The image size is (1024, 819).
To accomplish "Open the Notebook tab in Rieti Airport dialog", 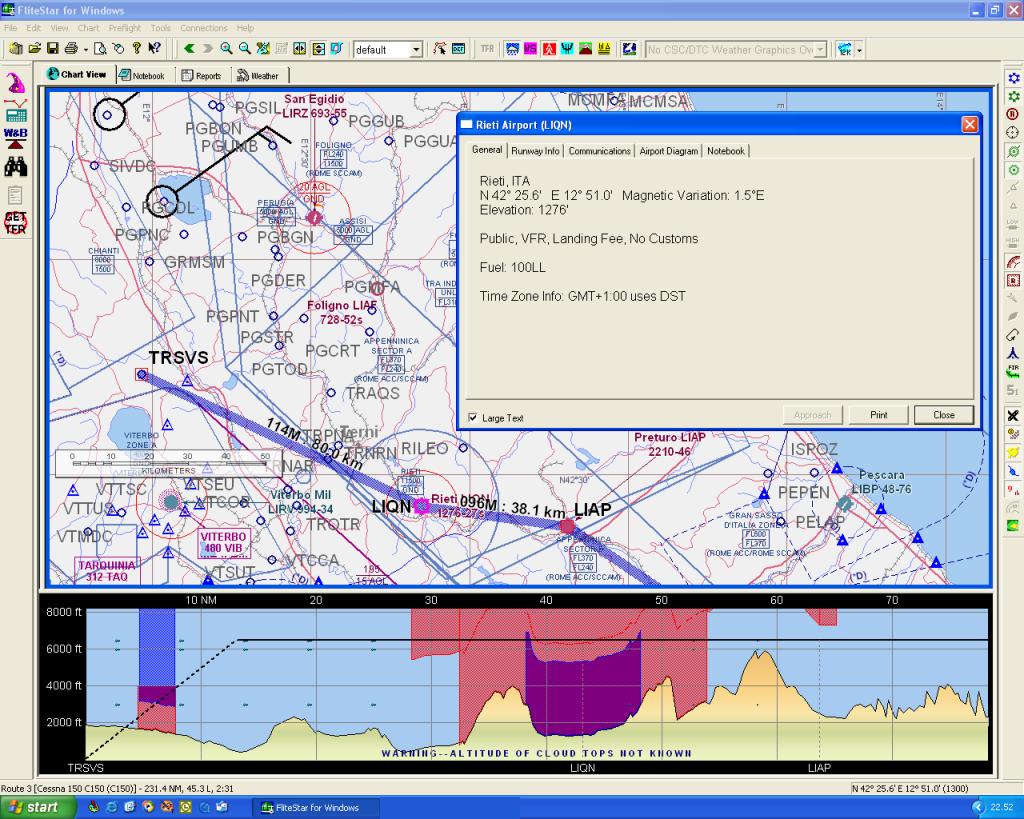I will coord(726,151).
